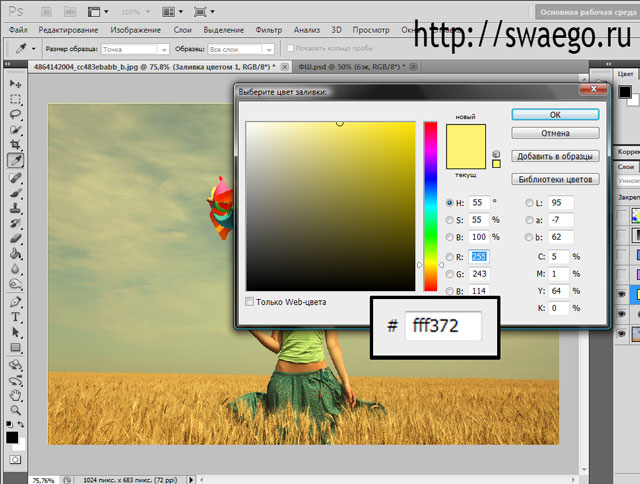Select the Lab a radio button
This screenshot has width=640, height=484.
click(x=529, y=220)
